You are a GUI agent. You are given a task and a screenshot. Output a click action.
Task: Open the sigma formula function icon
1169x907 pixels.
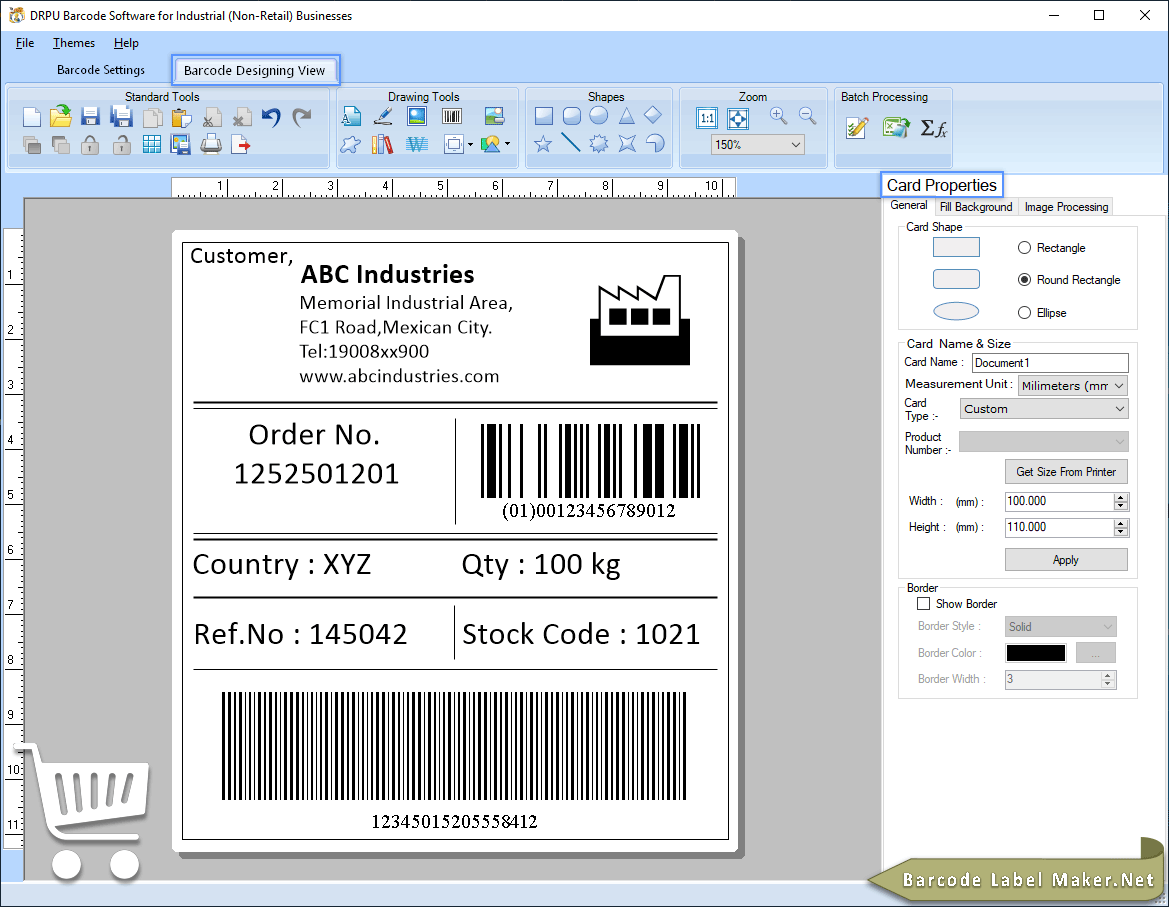click(x=933, y=129)
